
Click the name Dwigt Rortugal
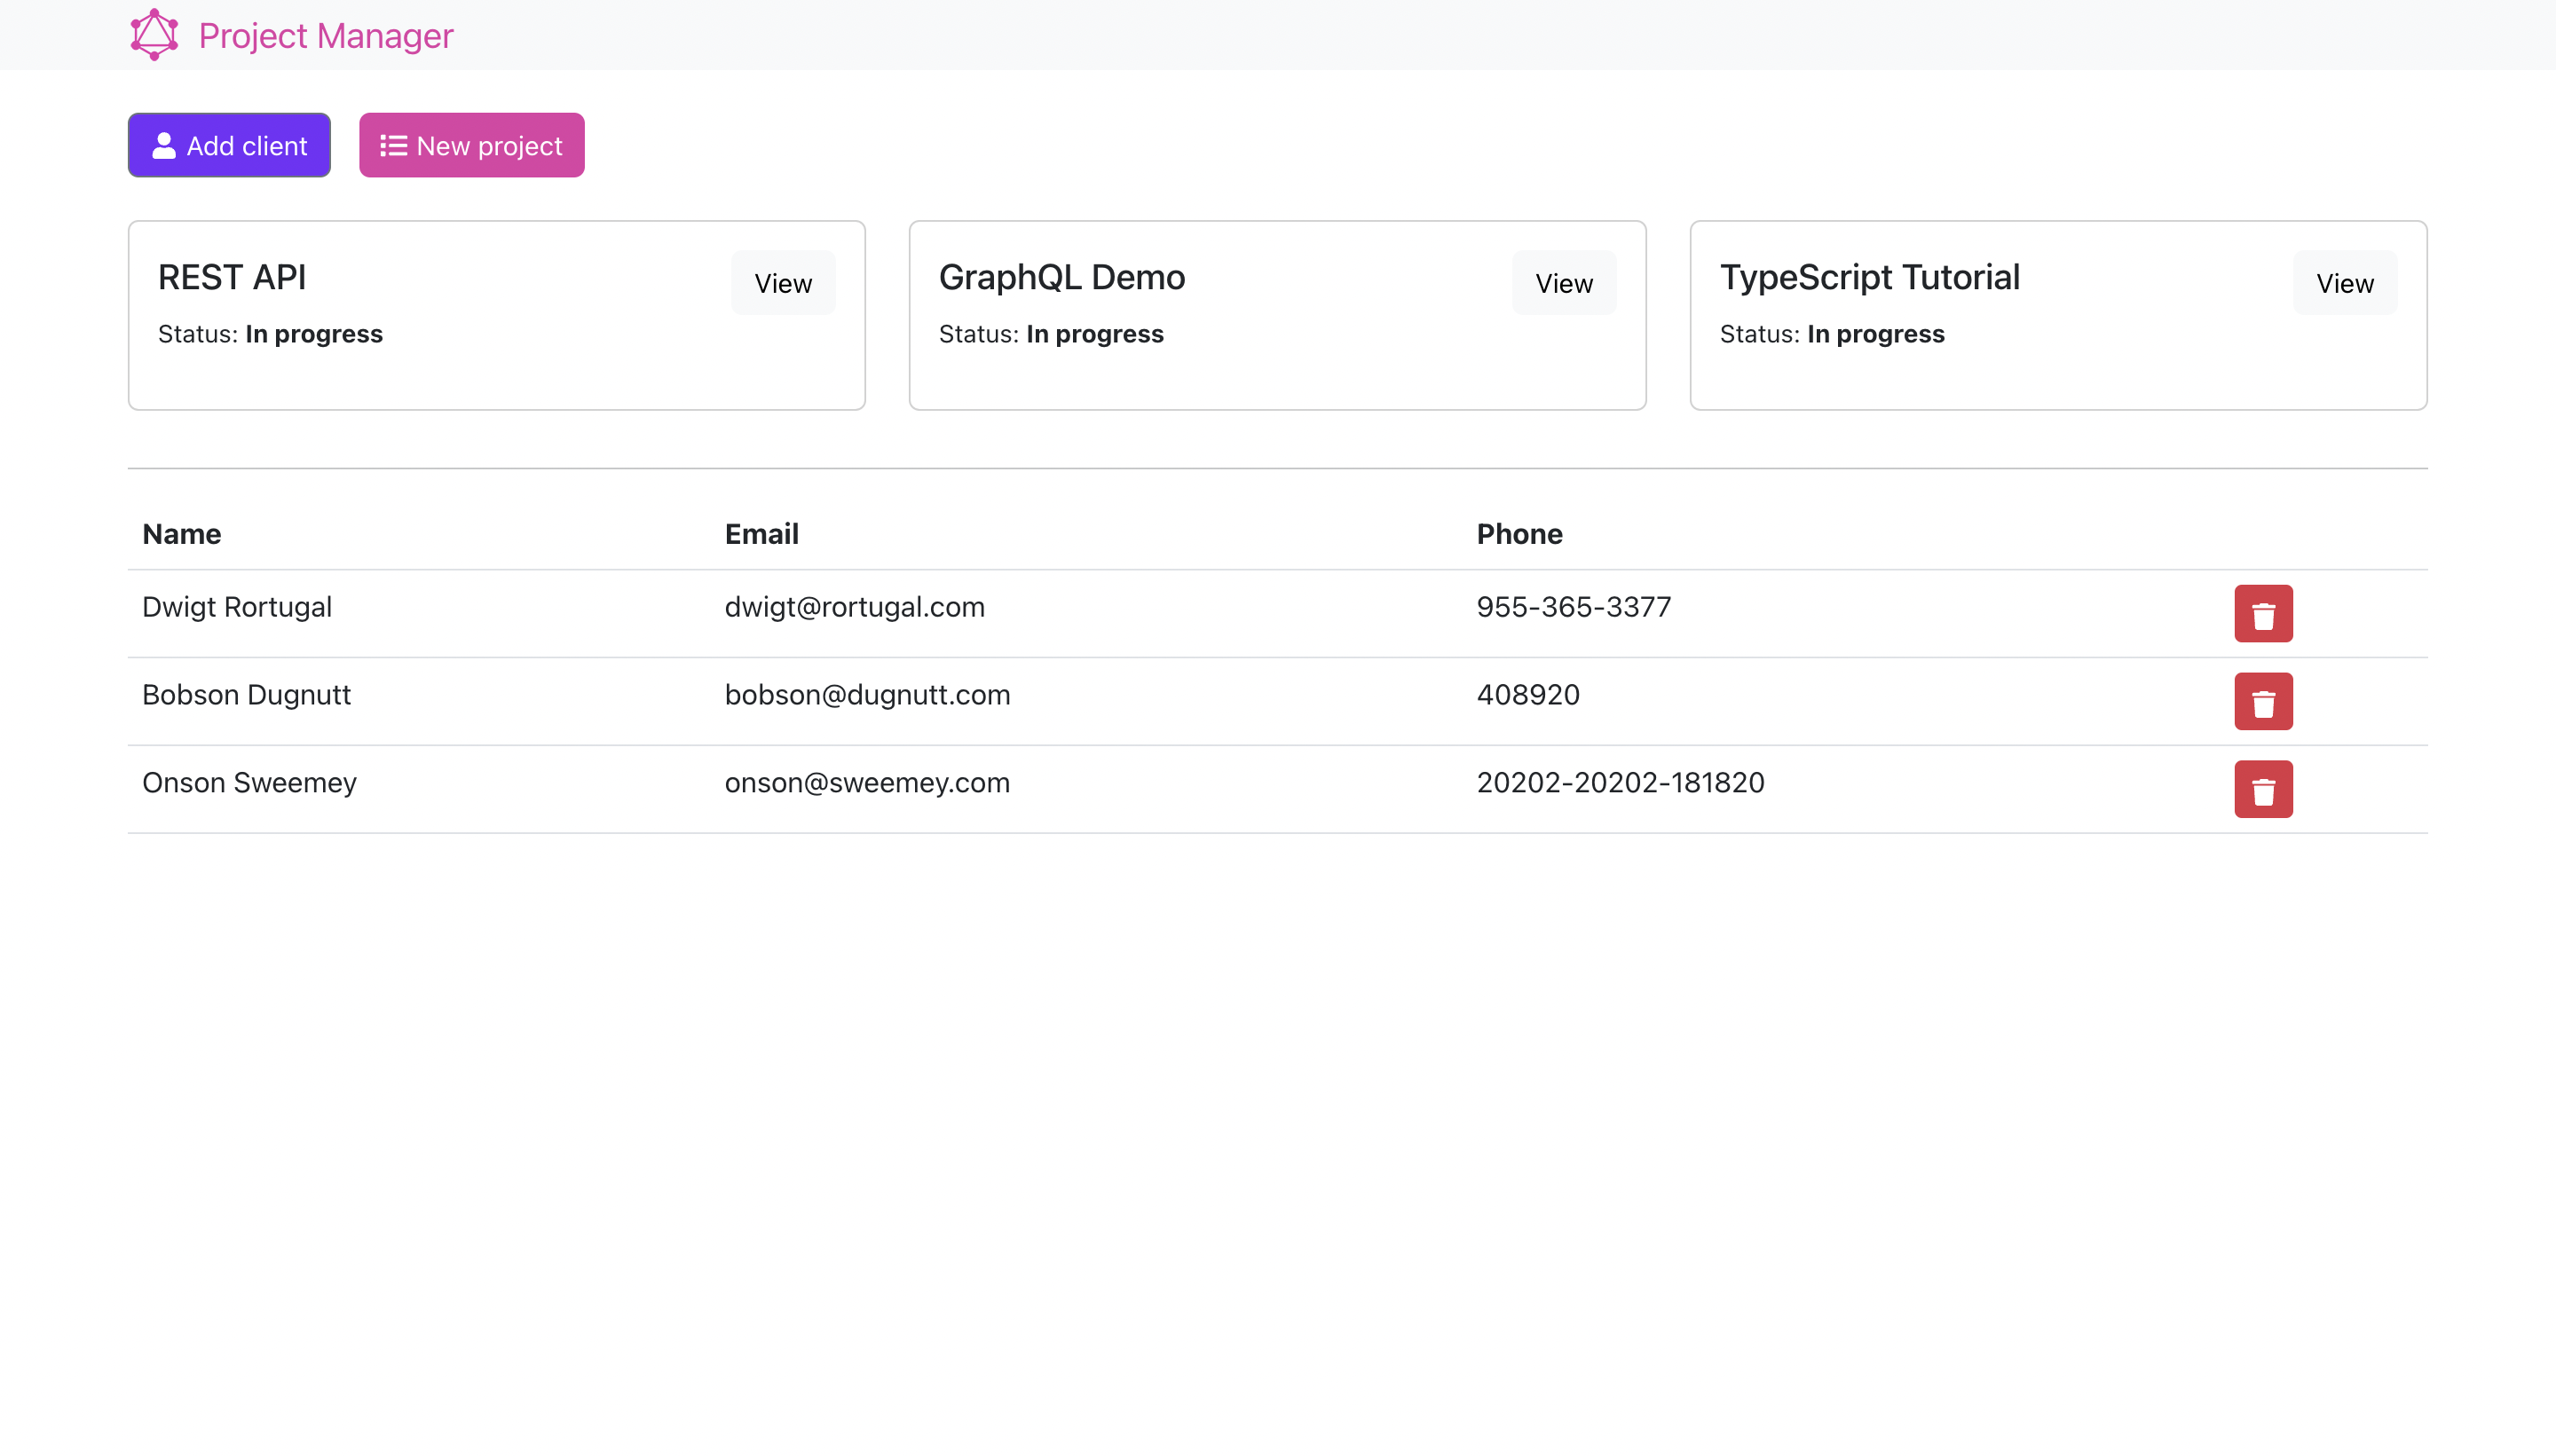tap(237, 607)
